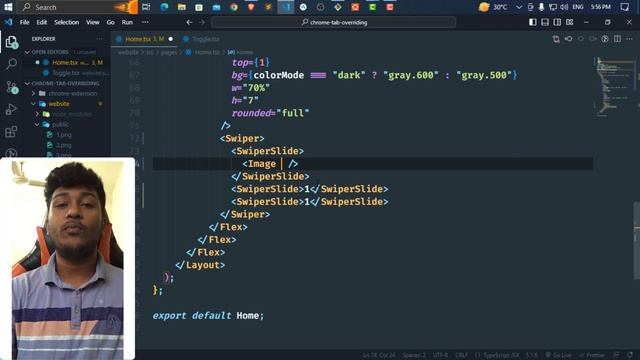The height and width of the screenshot is (360, 640).
Task: Open Customize Layout options
Action: point(570,22)
